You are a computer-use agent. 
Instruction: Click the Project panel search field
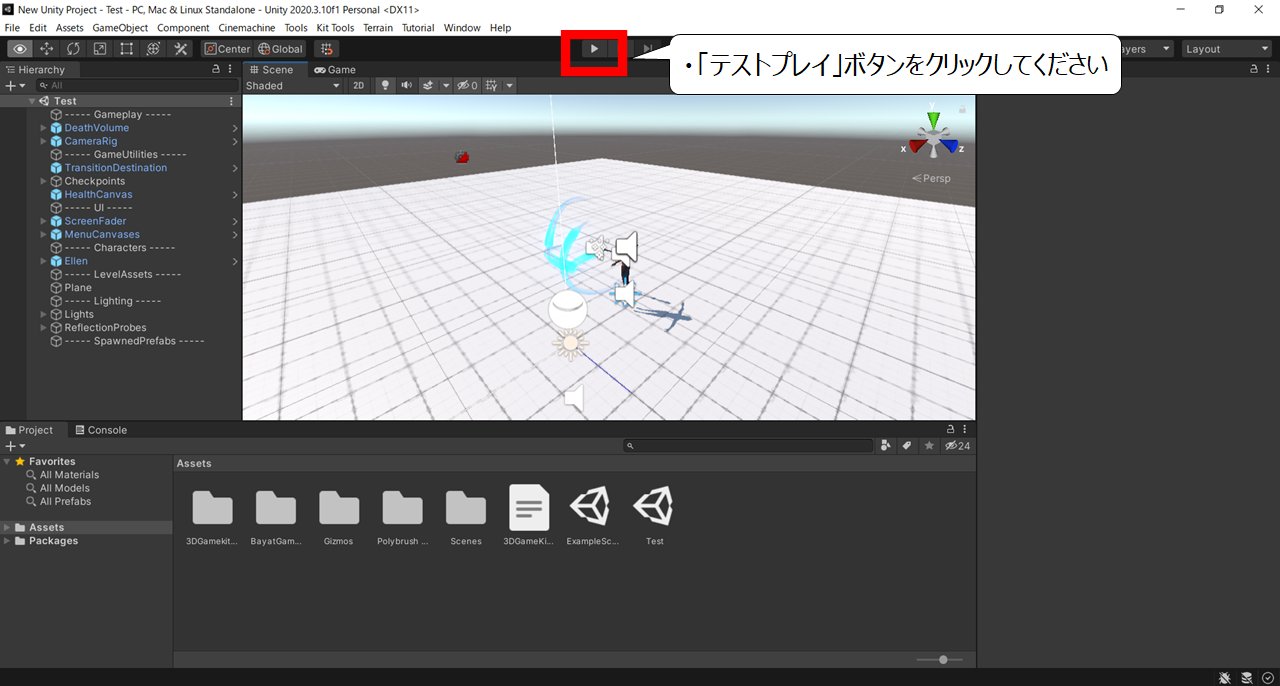point(748,446)
